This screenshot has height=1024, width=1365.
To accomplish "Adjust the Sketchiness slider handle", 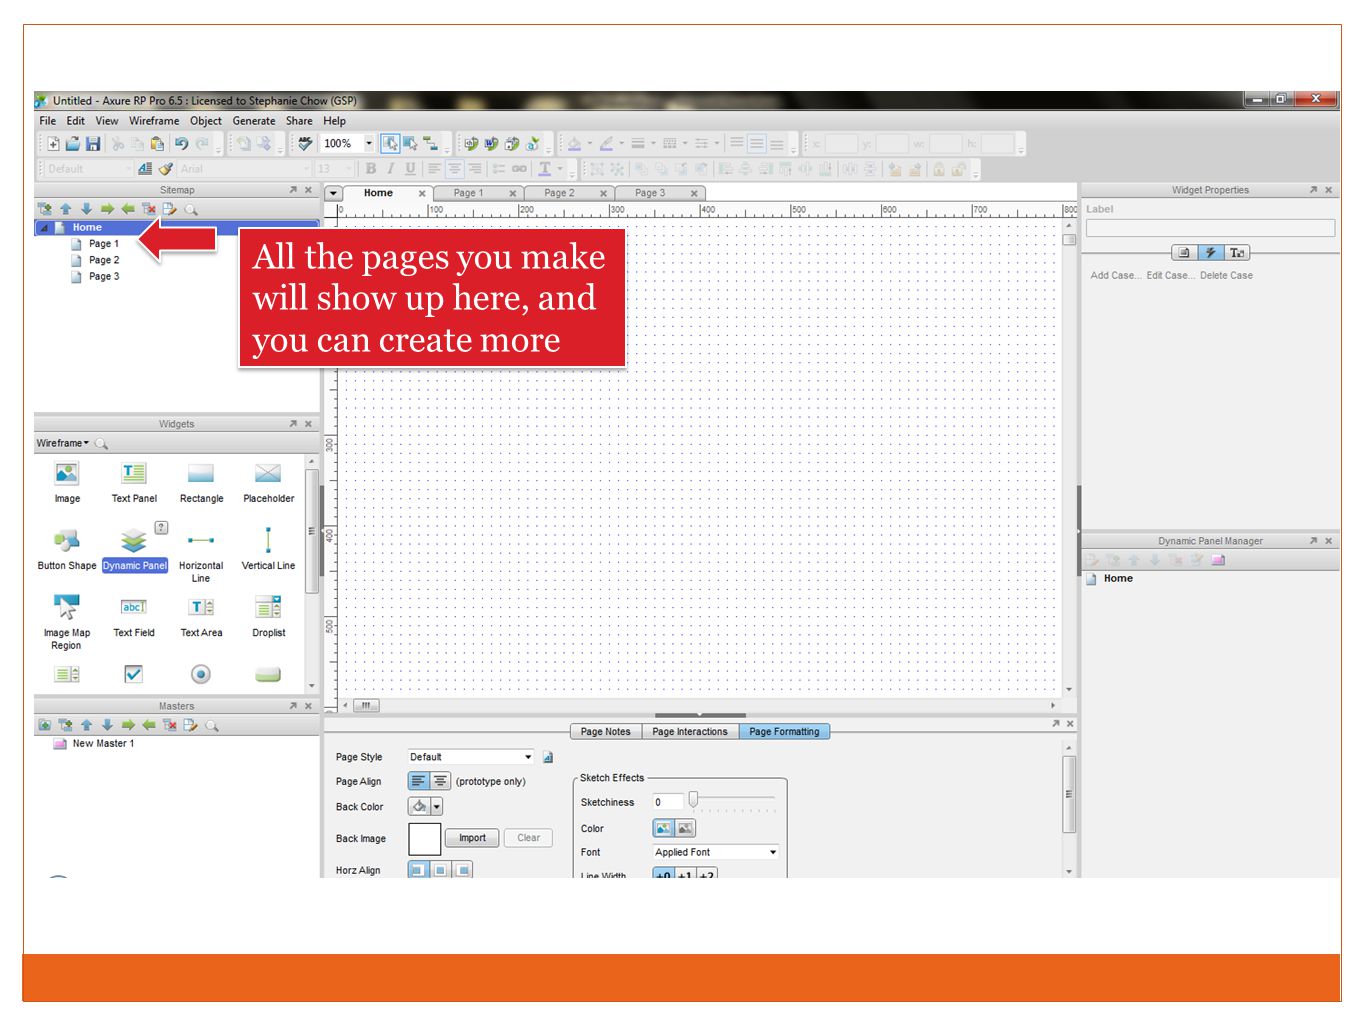I will click(x=693, y=799).
